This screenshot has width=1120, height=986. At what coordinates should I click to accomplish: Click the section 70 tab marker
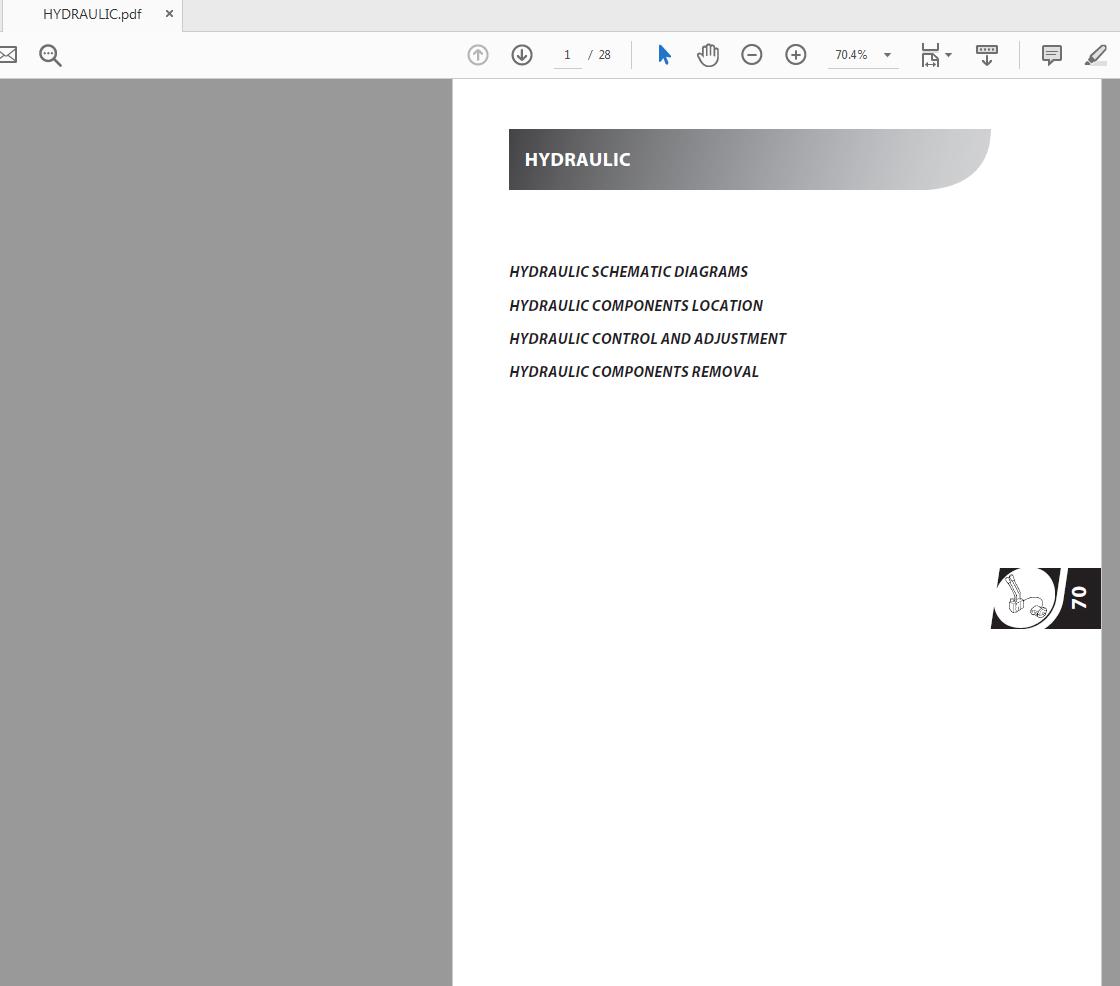(x=1046, y=598)
